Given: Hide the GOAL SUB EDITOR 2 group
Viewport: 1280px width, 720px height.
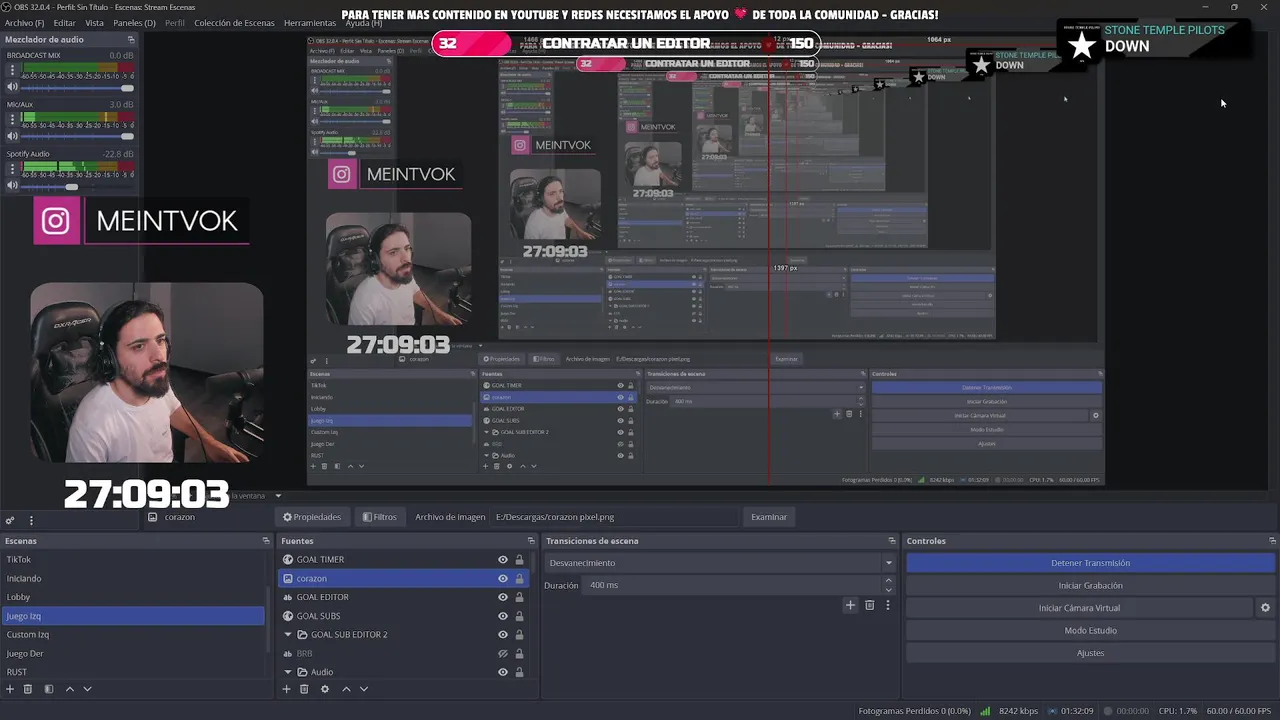Looking at the screenshot, I should point(503,634).
